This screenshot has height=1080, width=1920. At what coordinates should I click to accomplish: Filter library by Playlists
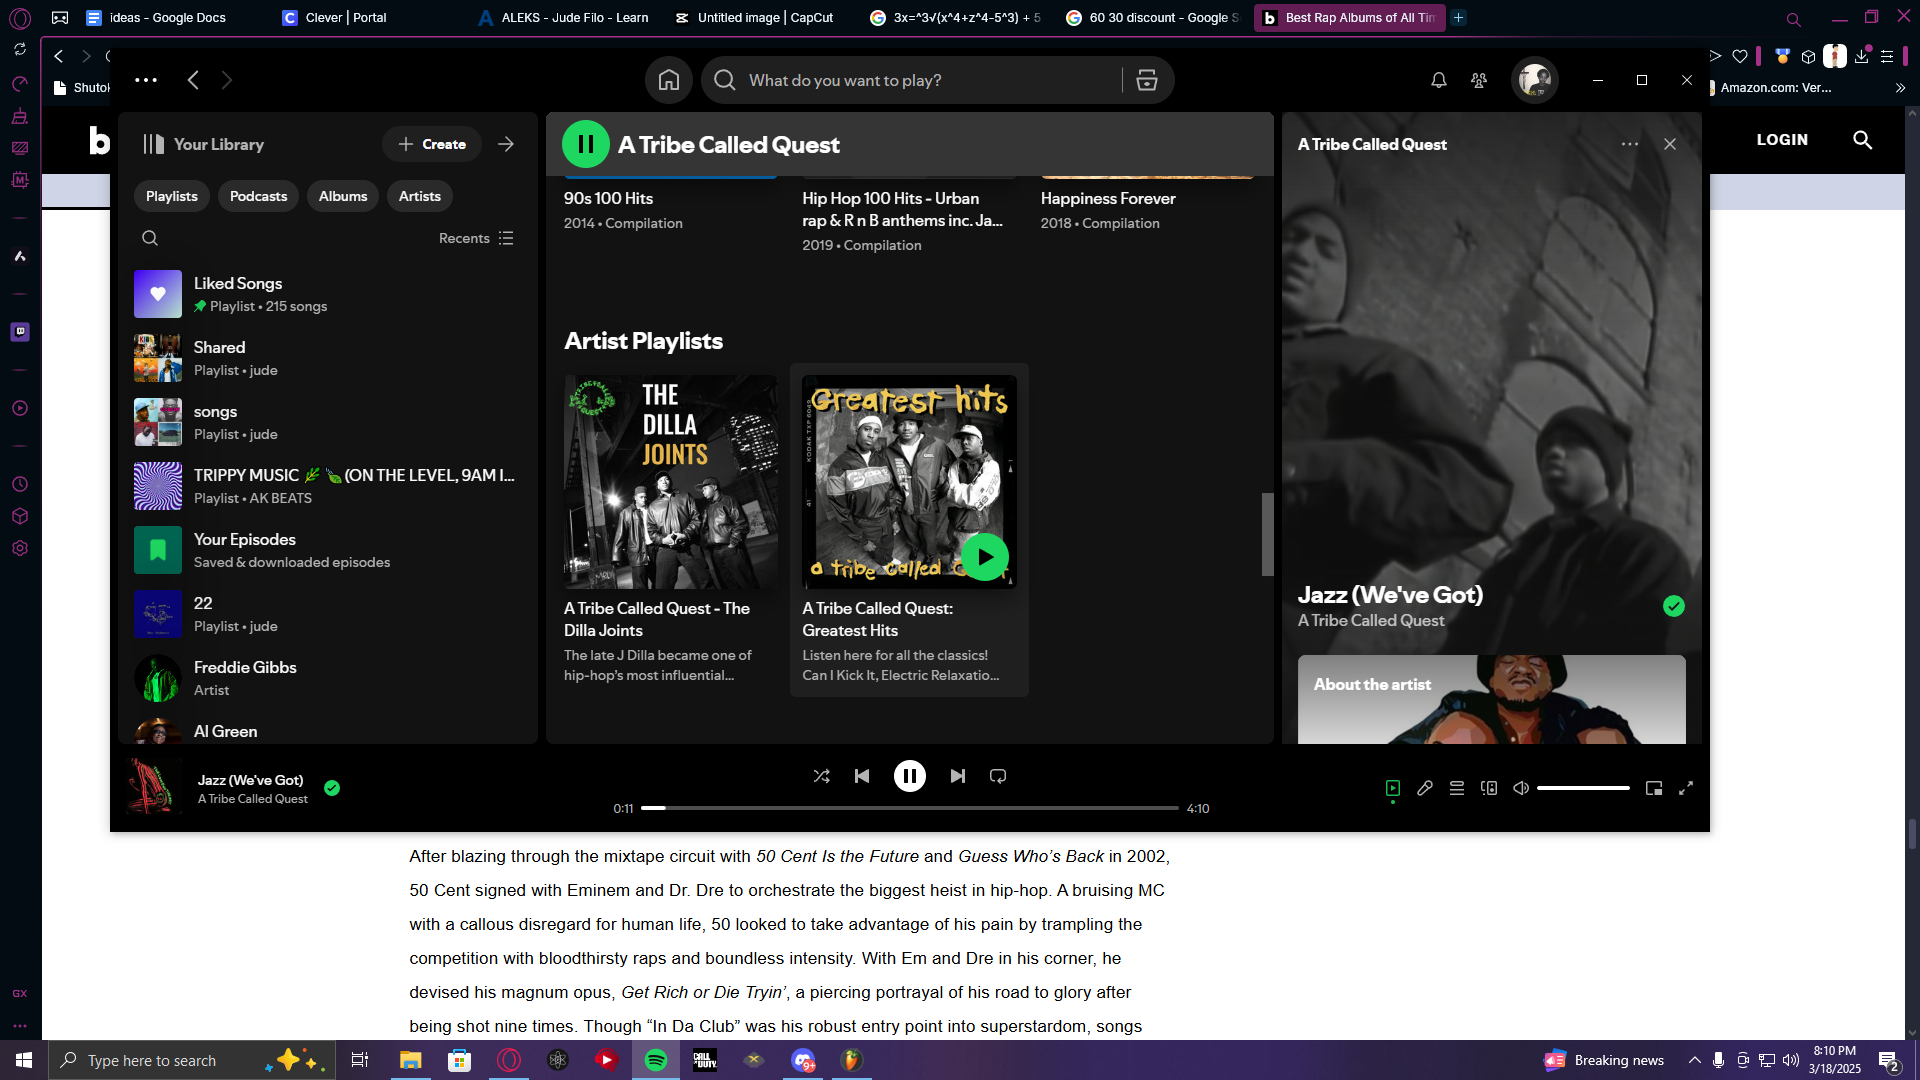click(x=172, y=196)
